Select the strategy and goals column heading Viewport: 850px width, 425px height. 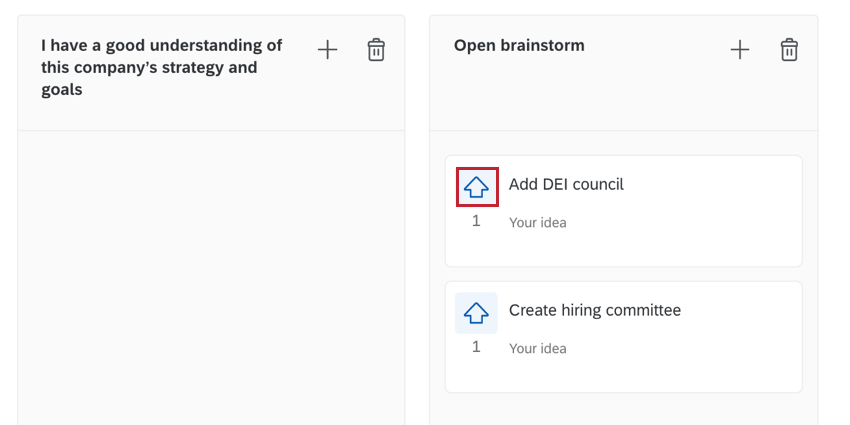pyautogui.click(x=161, y=67)
